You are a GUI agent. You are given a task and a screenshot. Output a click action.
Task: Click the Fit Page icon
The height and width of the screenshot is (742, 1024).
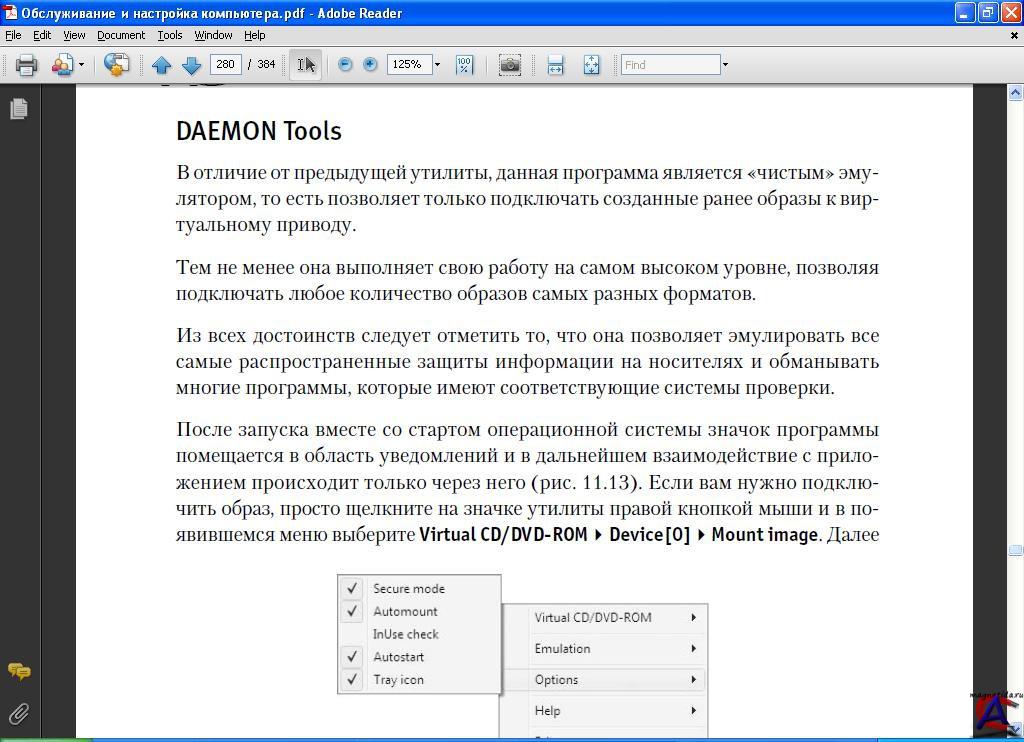pyautogui.click(x=591, y=65)
